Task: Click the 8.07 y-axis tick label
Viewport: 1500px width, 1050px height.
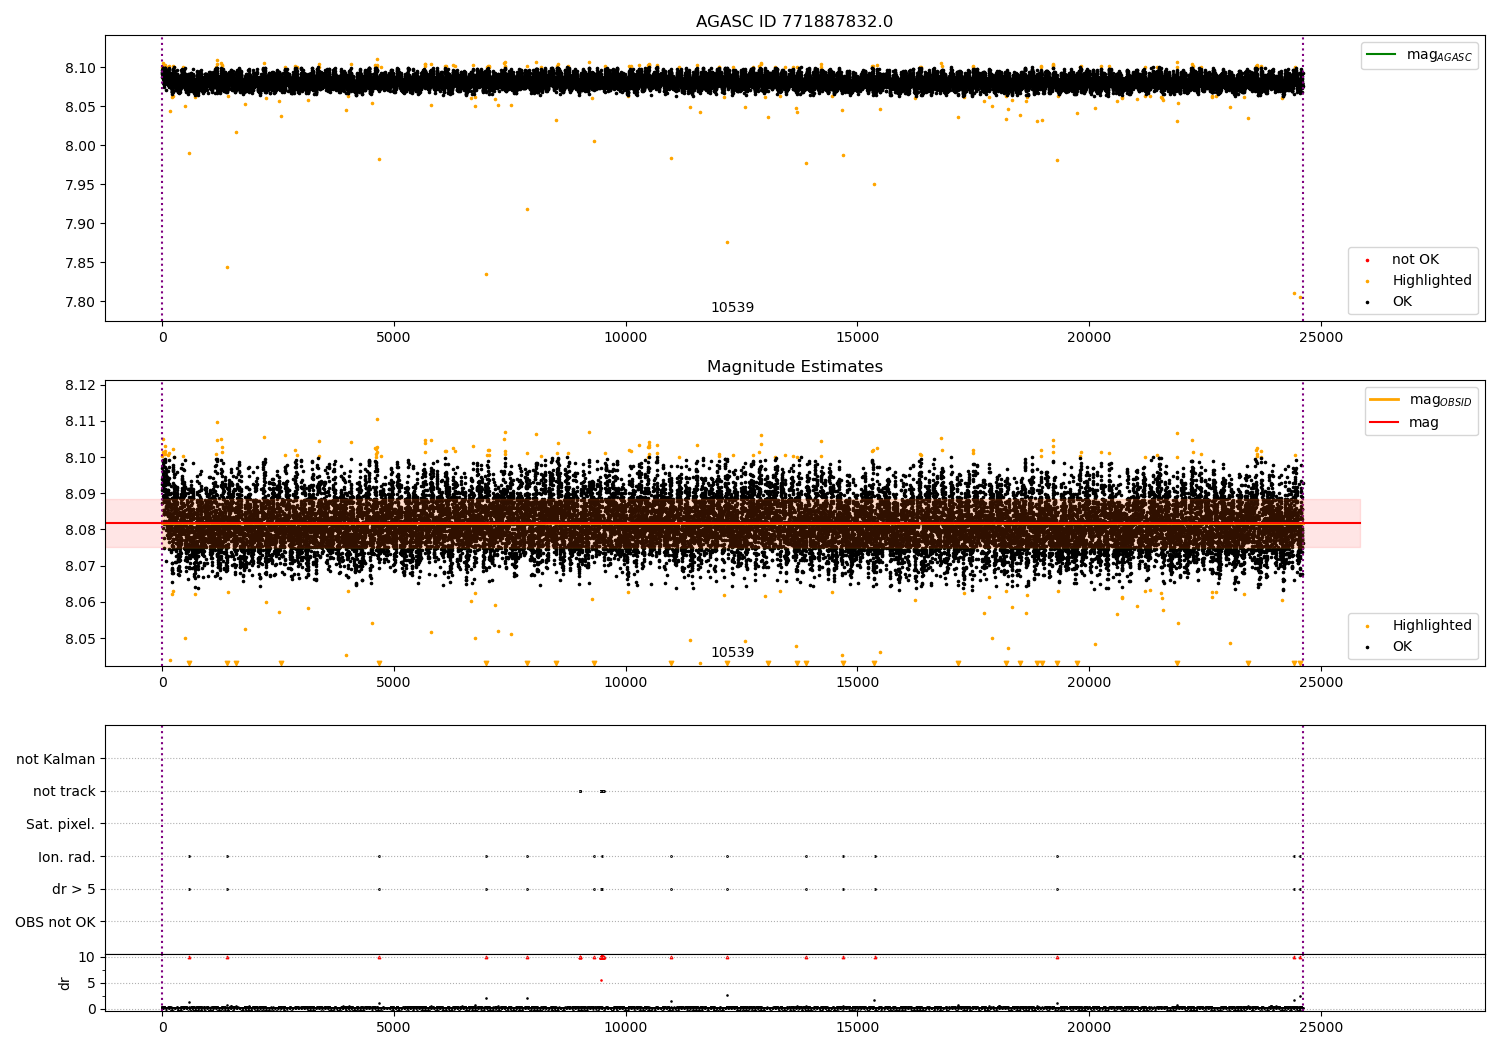Action: click(80, 566)
